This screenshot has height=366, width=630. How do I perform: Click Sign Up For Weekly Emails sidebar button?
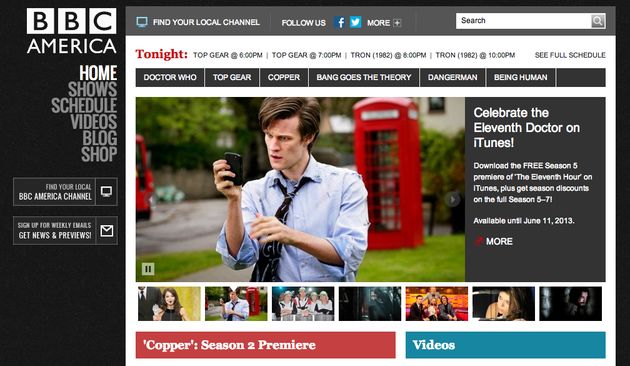[65, 231]
